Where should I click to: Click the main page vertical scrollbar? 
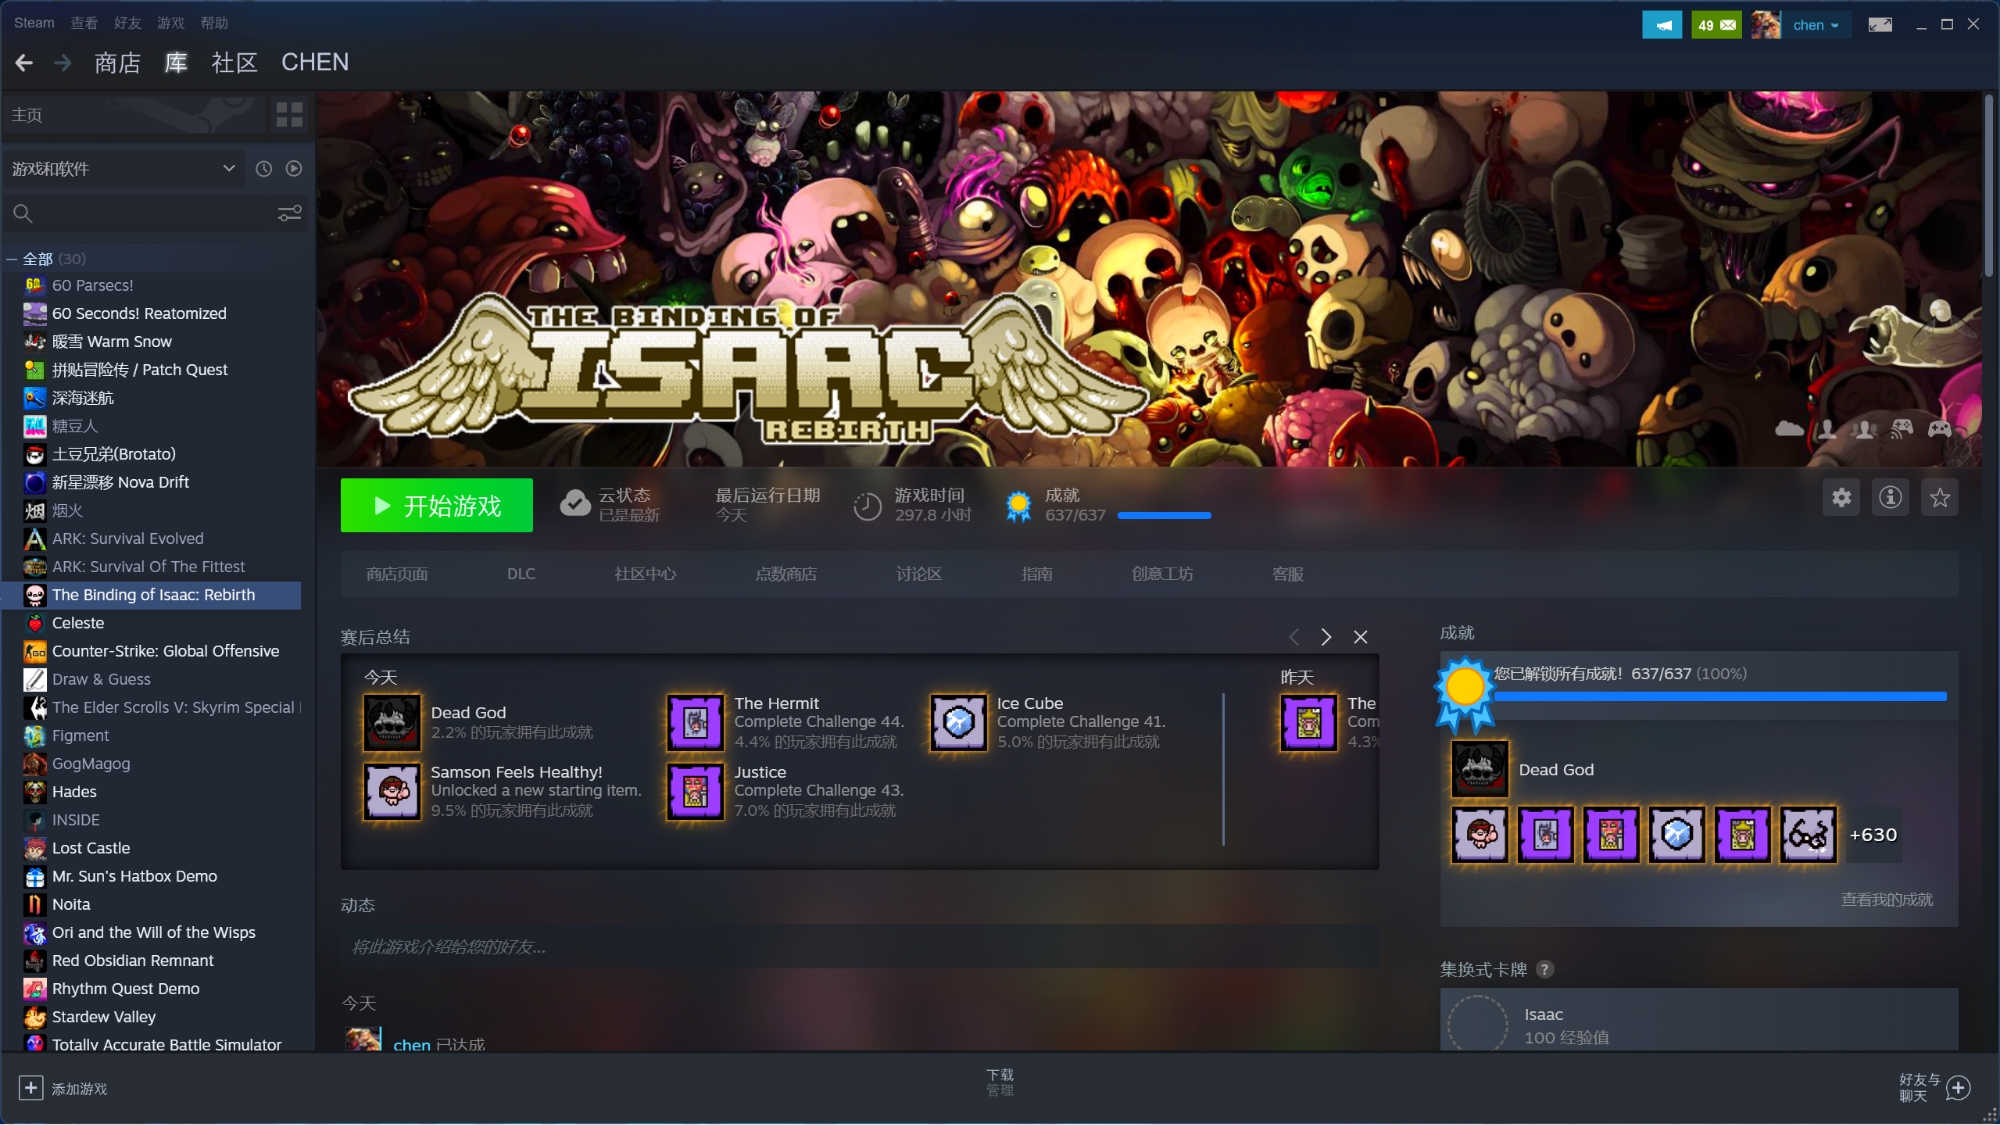[1988, 185]
